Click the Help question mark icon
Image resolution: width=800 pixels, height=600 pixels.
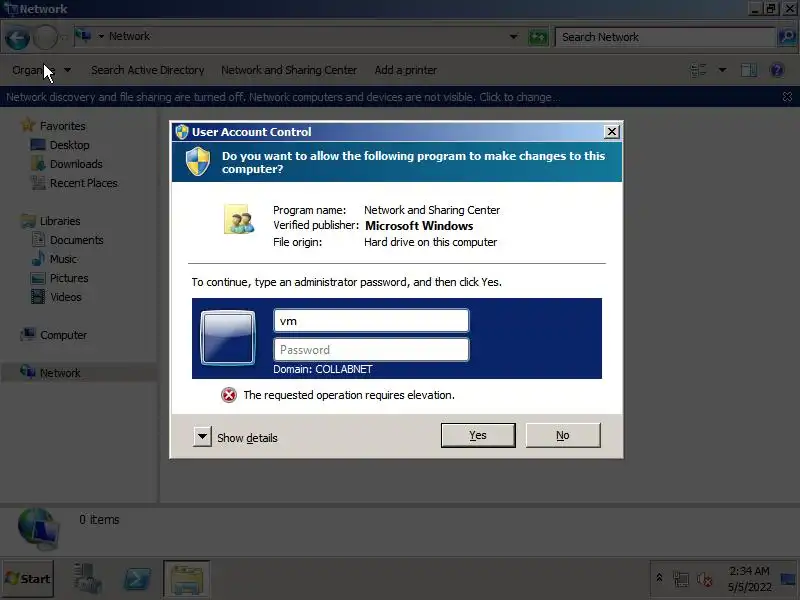777,70
